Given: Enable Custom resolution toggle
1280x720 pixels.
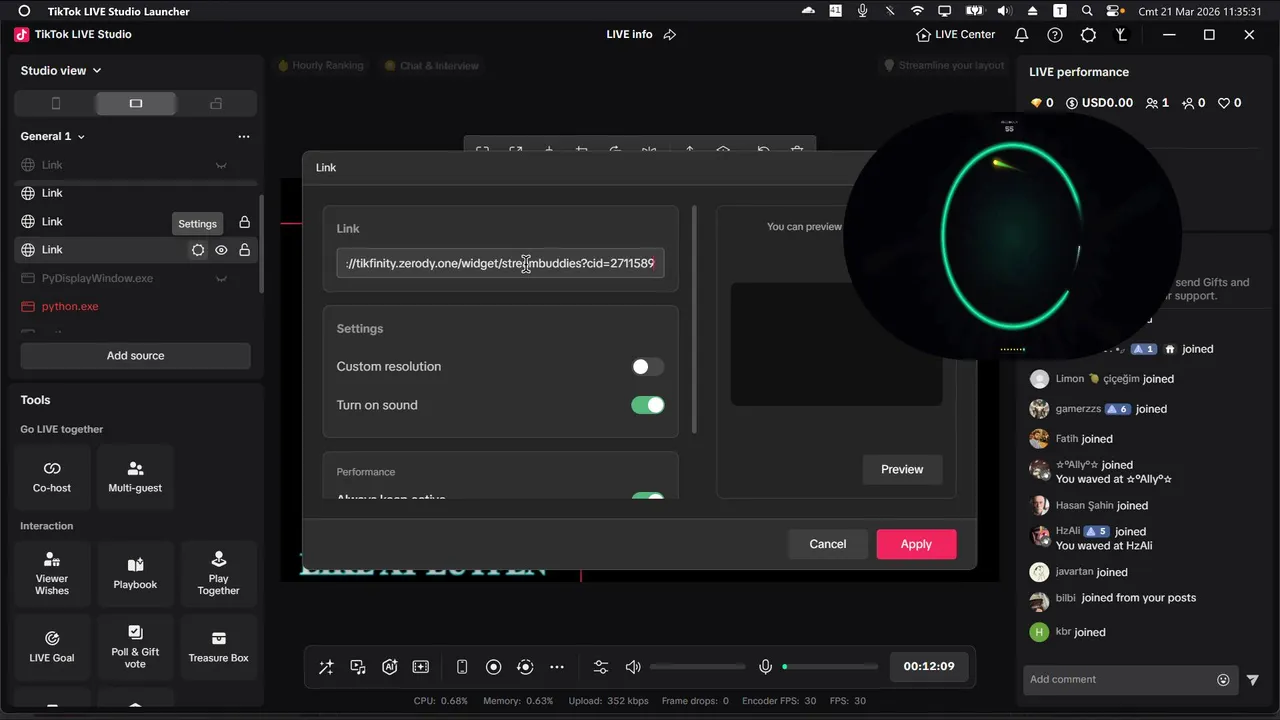Looking at the screenshot, I should tap(647, 367).
